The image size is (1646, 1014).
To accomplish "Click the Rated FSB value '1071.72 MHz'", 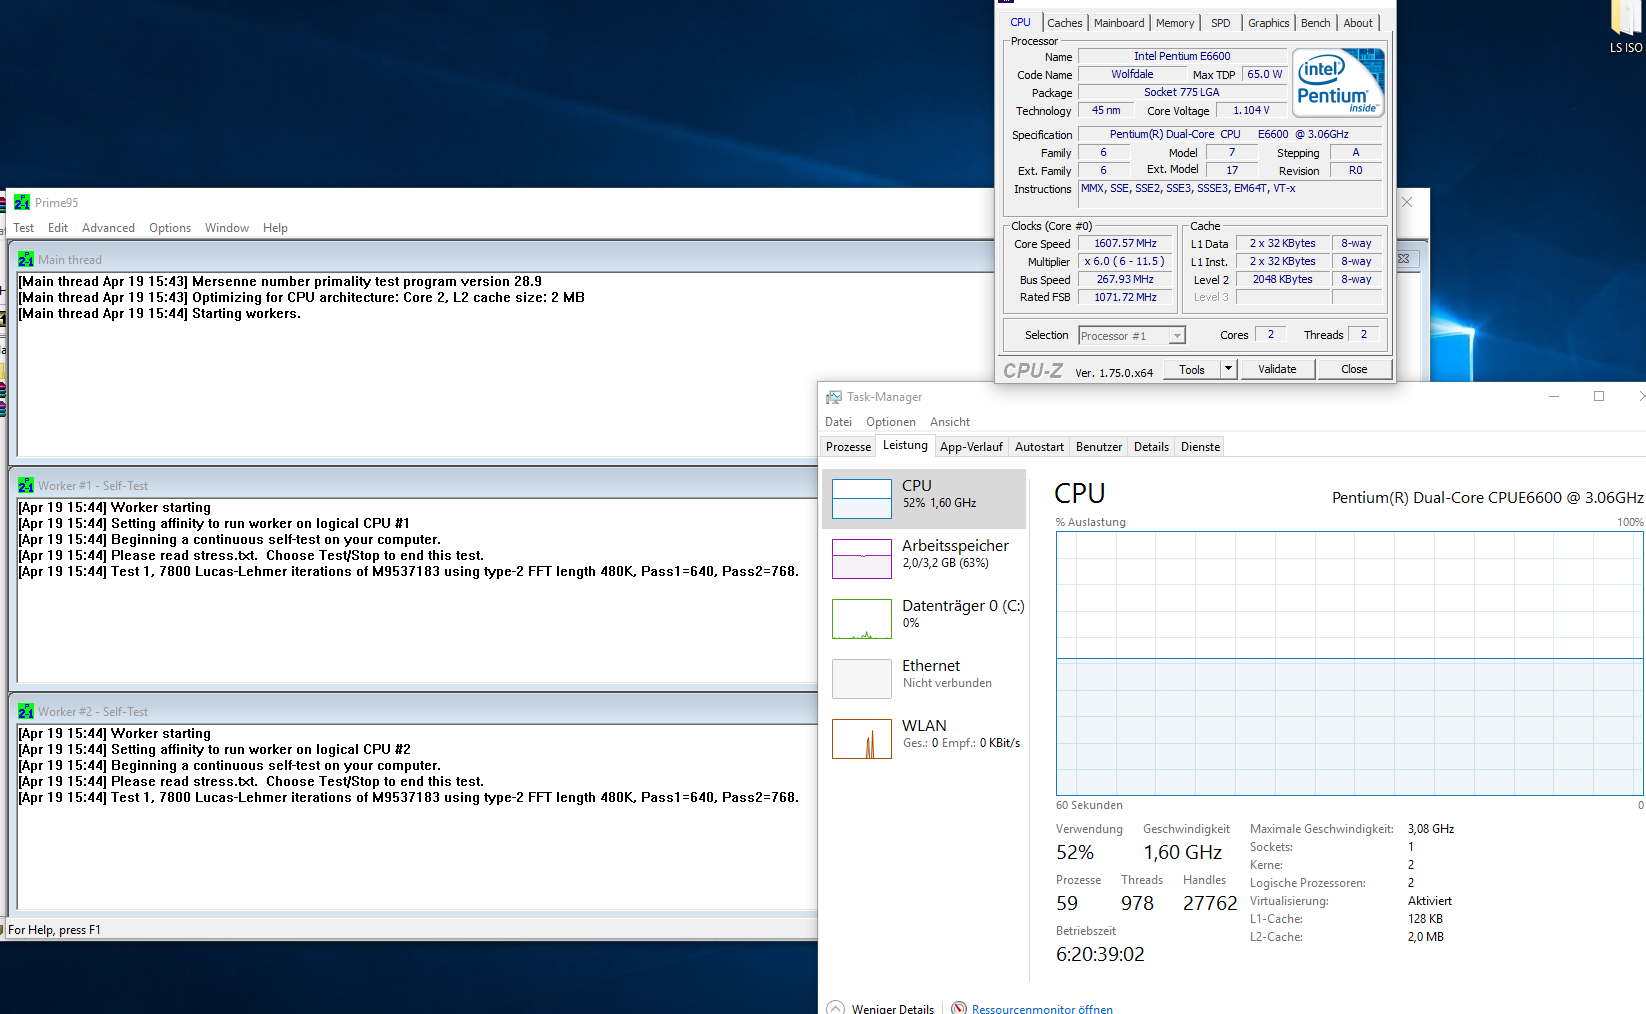I will 1125,297.
